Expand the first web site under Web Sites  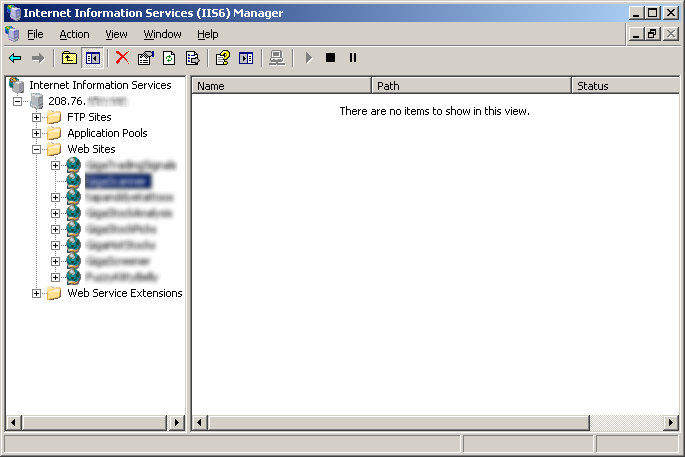[x=55, y=166]
